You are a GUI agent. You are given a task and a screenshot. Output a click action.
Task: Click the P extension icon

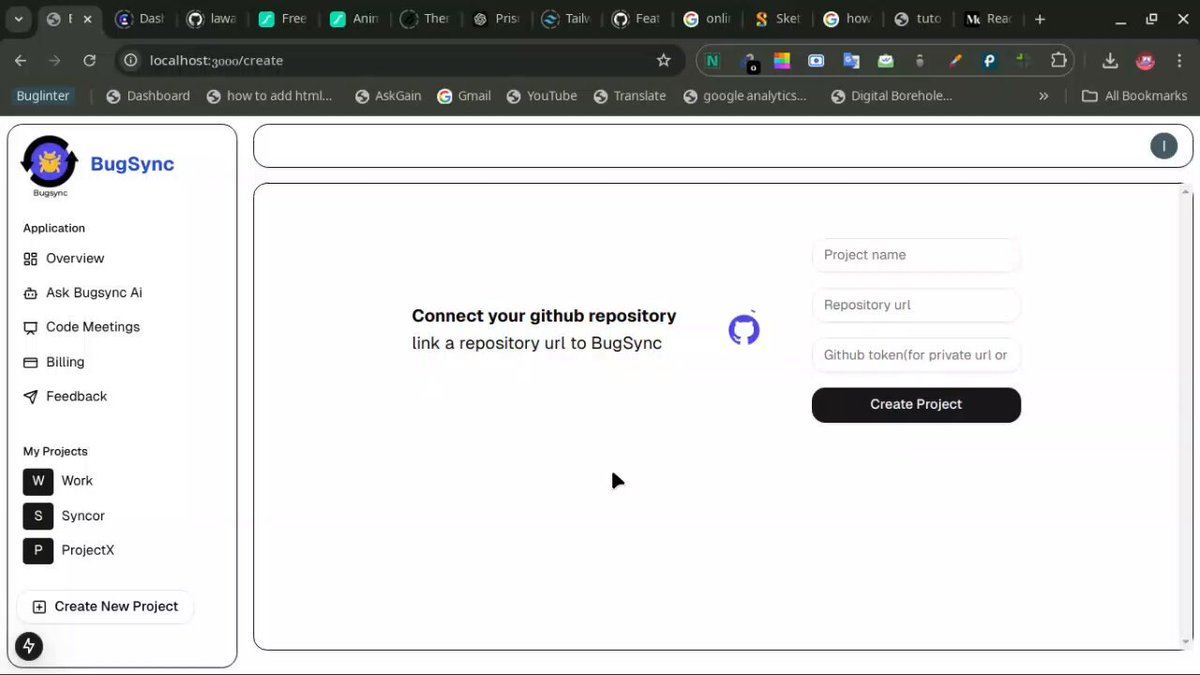(989, 60)
